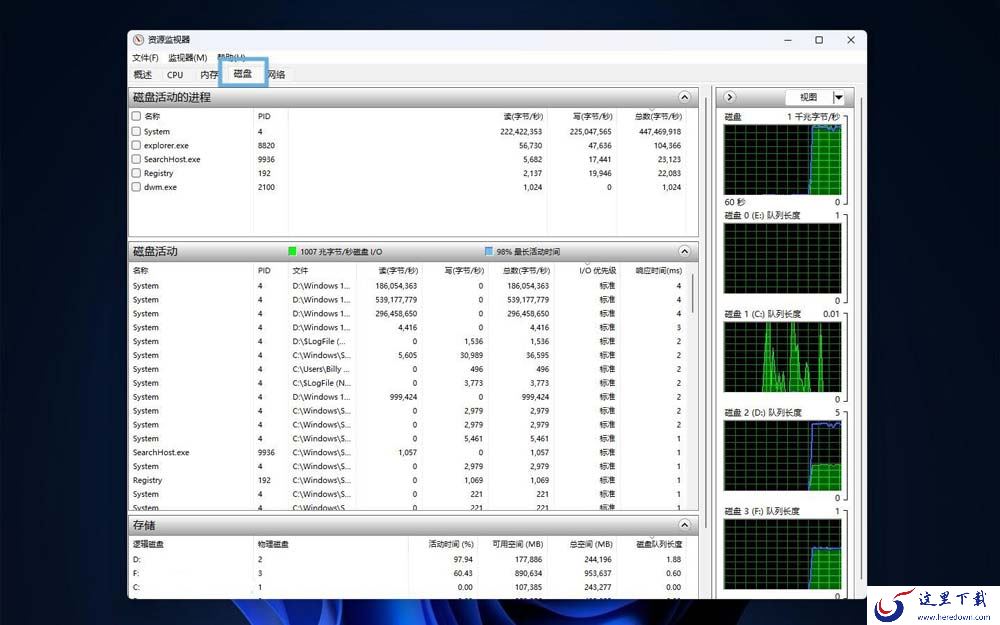Select the C:\Users\Billy file row
Screen dimensions: 1000x625
click(408, 369)
